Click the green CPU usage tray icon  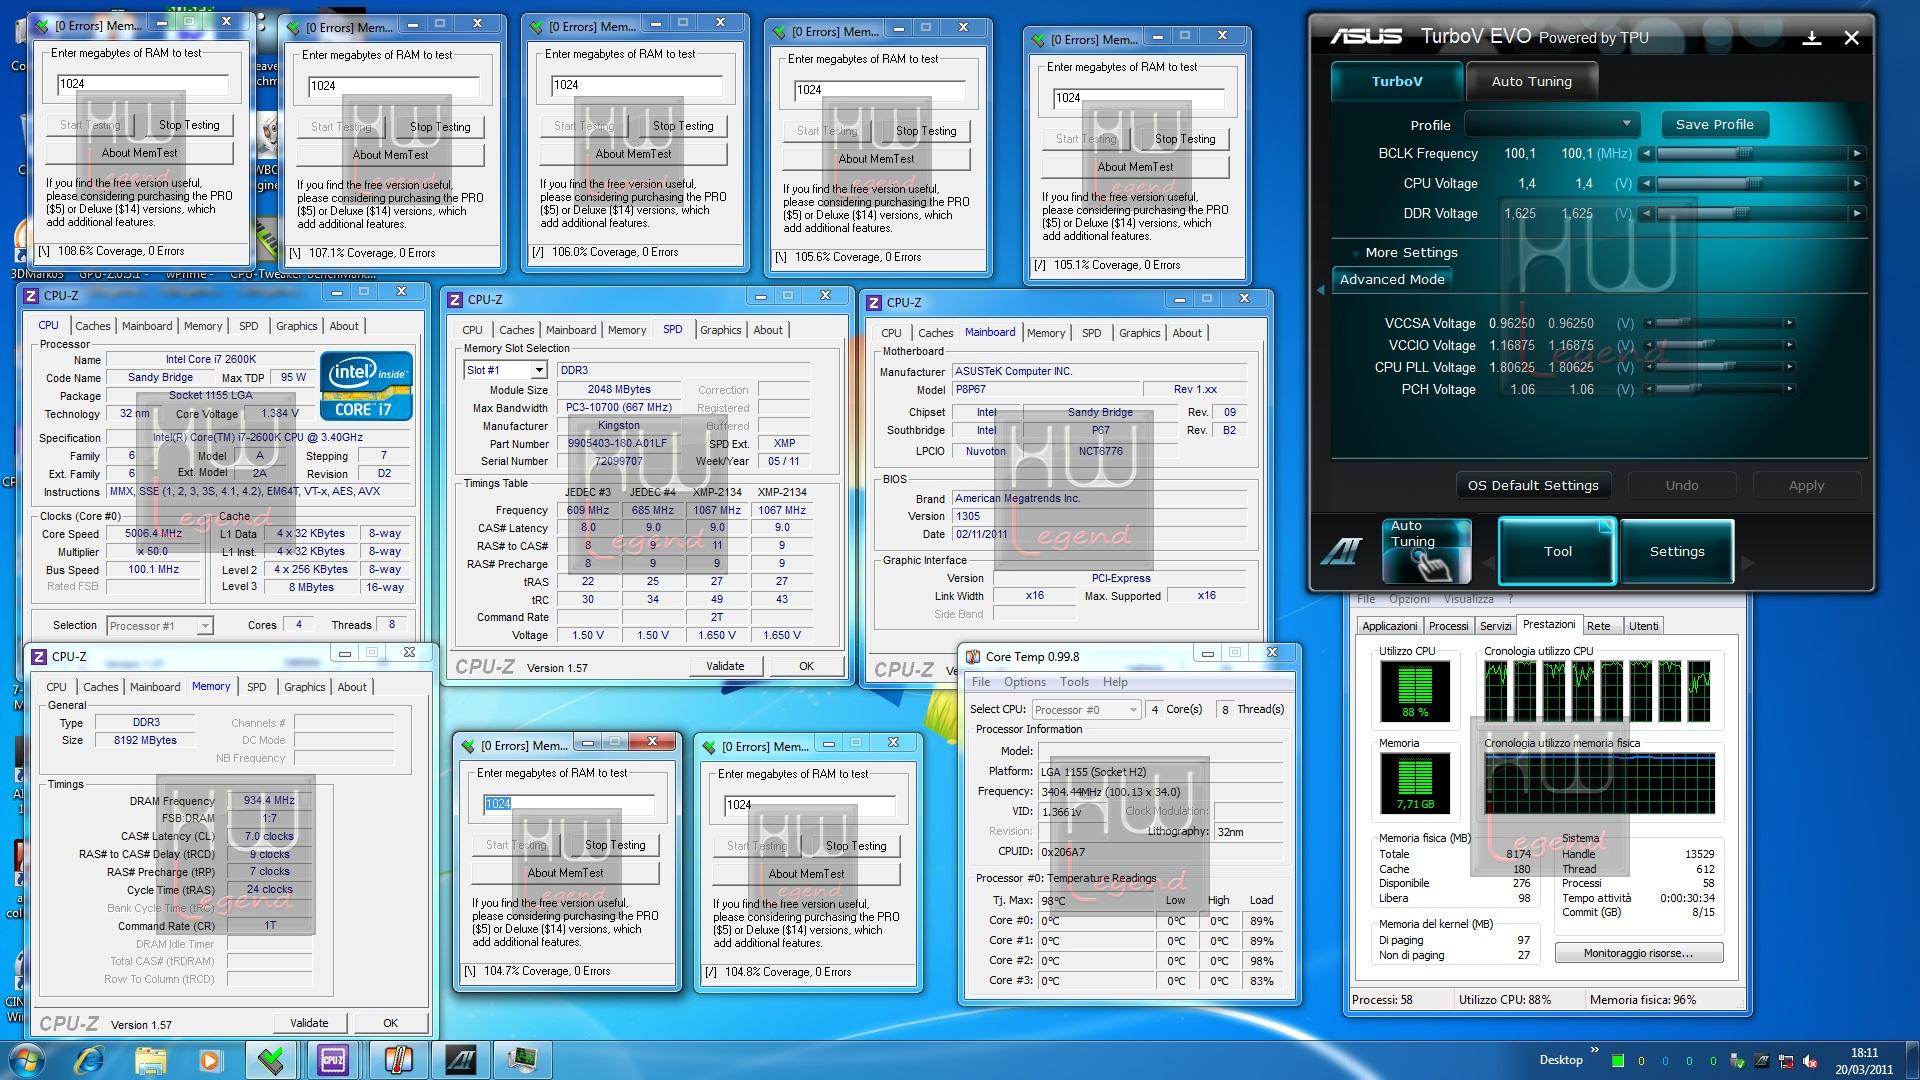[1617, 1061]
